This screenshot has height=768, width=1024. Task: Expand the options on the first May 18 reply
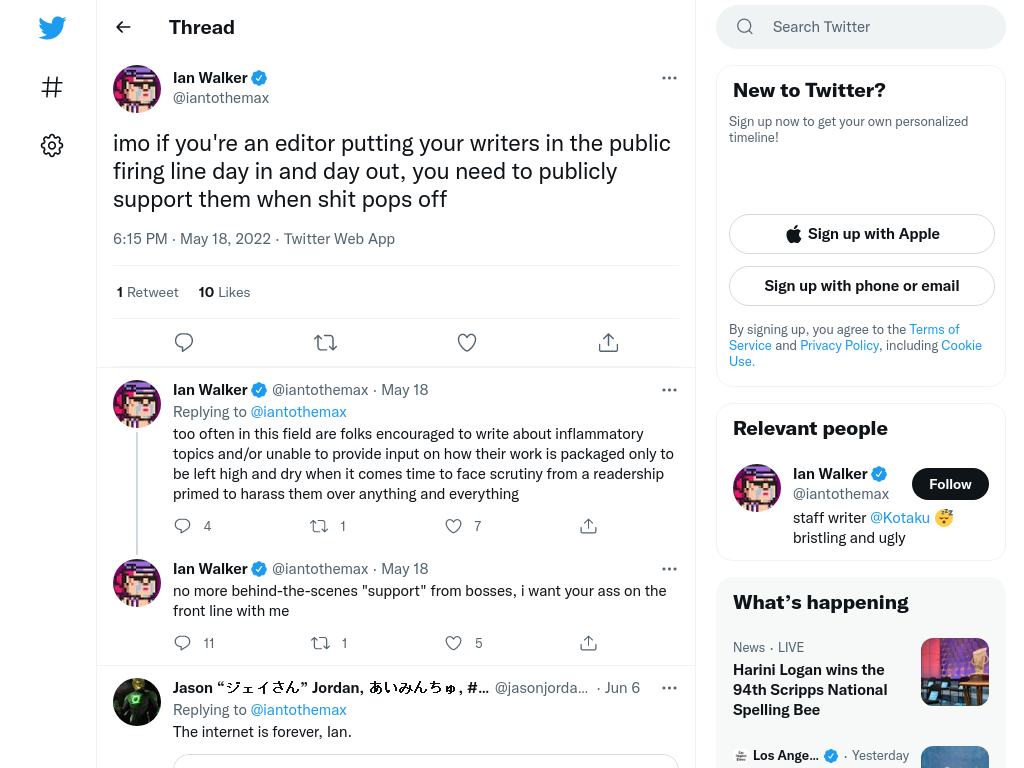669,390
